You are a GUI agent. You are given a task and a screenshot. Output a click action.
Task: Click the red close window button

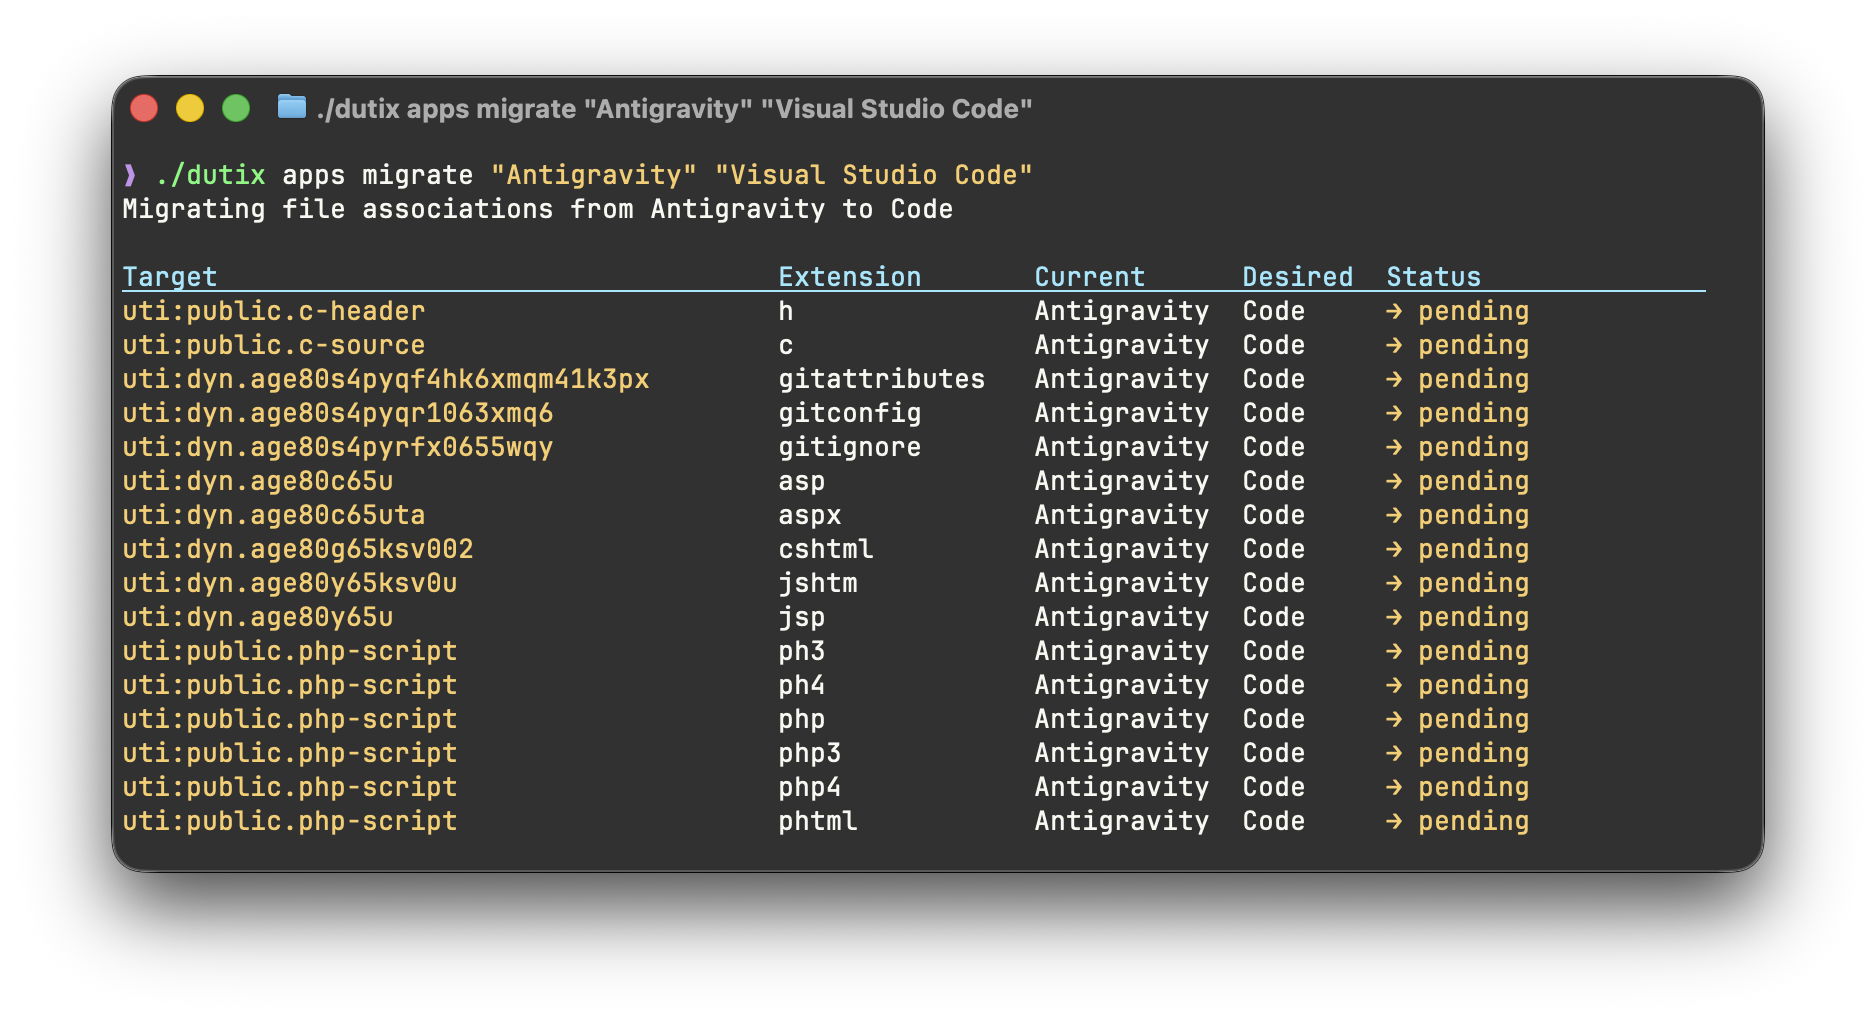click(144, 108)
